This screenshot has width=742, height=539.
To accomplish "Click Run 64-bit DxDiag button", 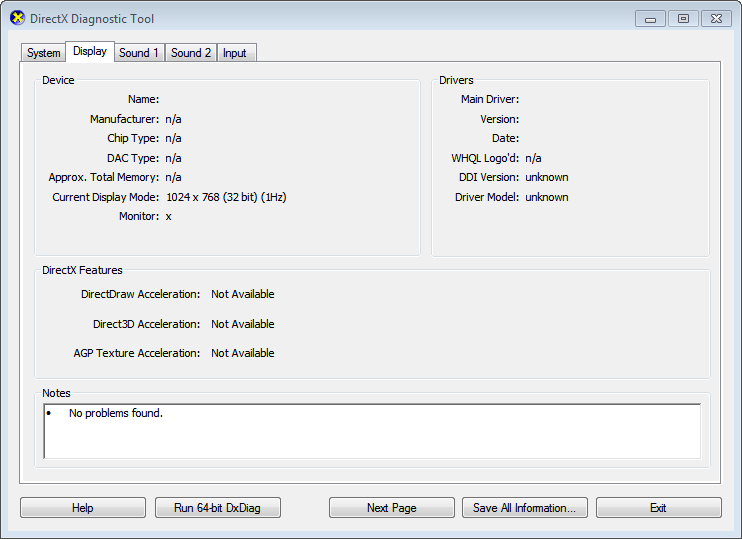I will click(218, 508).
